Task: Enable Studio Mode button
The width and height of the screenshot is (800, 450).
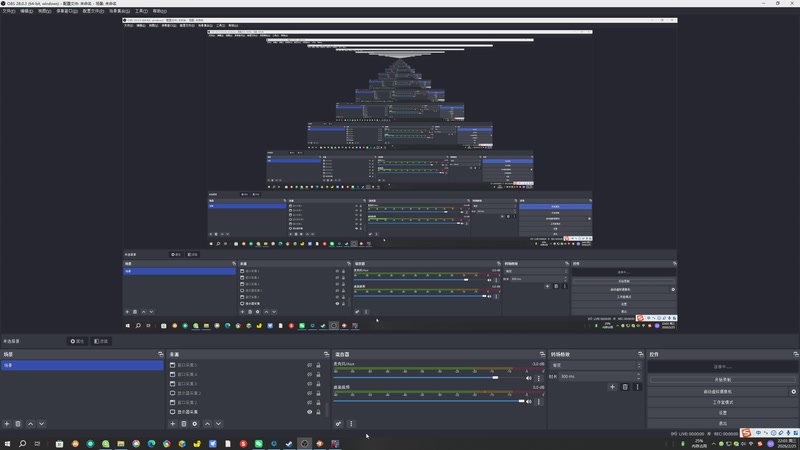Action: click(722, 402)
